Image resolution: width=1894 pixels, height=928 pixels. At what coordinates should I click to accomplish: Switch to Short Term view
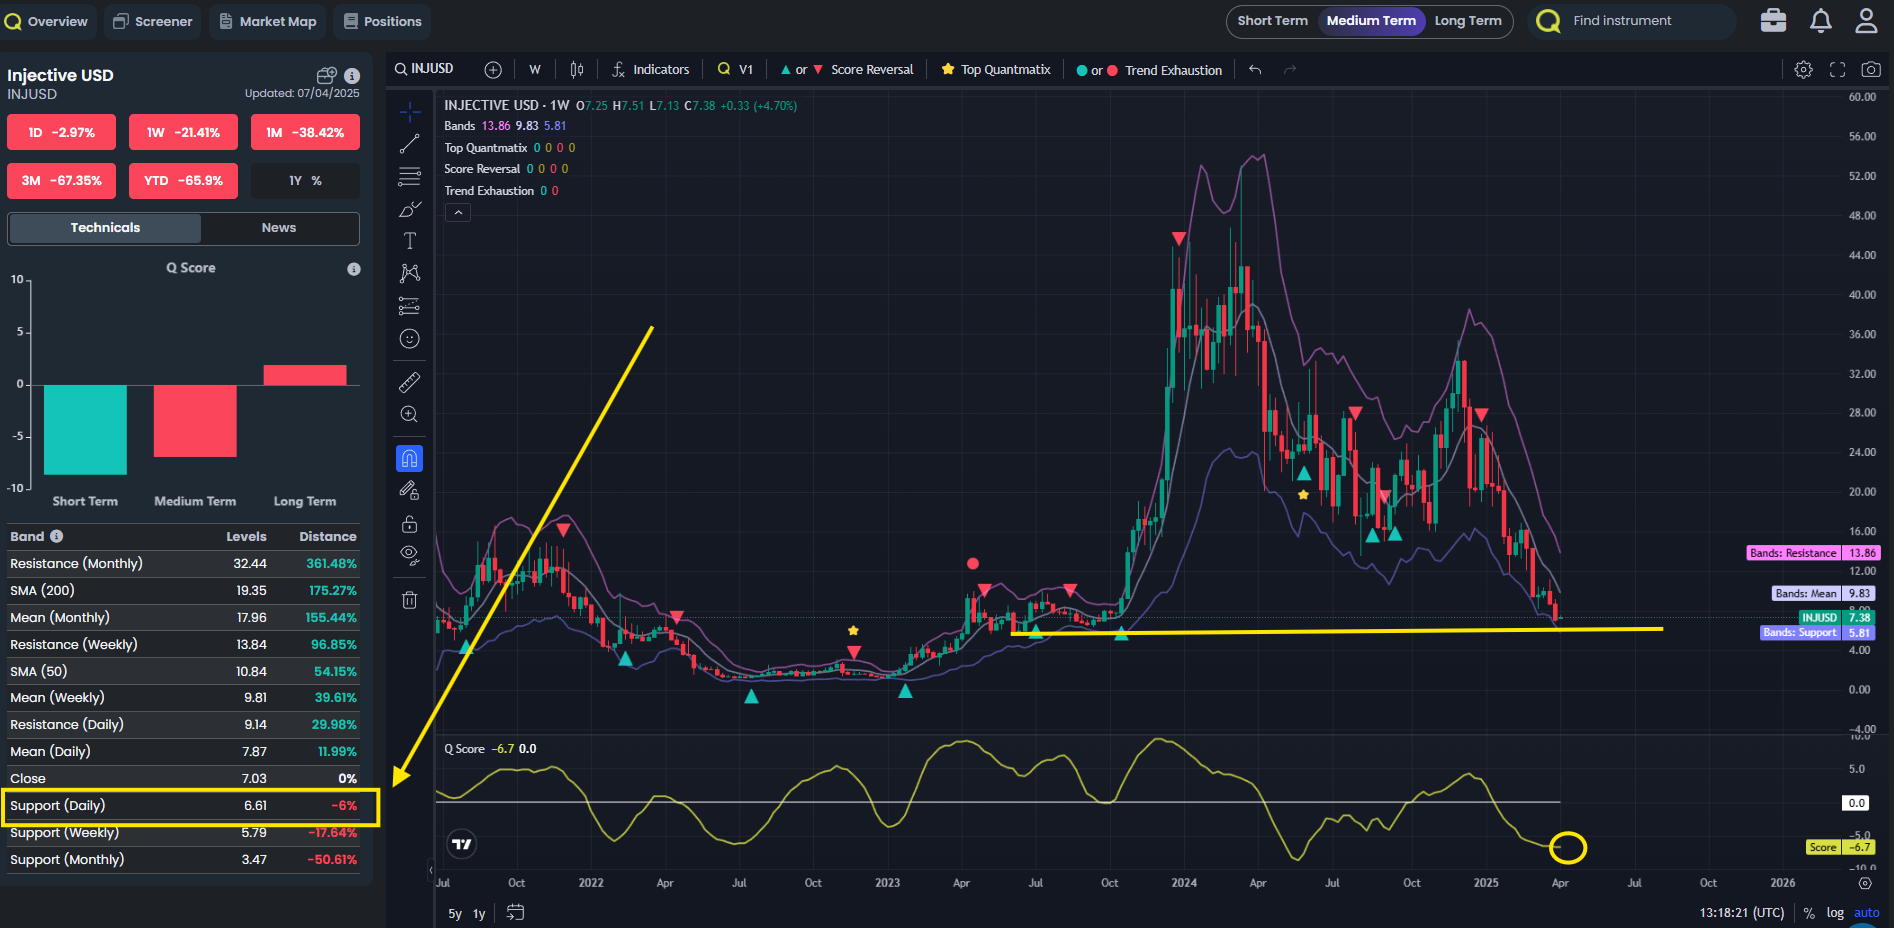click(x=1272, y=21)
